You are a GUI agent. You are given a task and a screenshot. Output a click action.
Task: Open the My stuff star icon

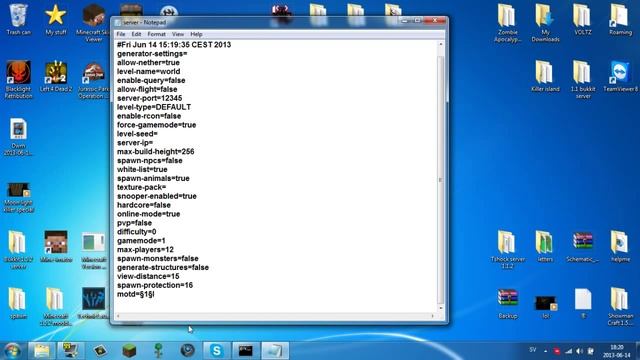(56, 19)
